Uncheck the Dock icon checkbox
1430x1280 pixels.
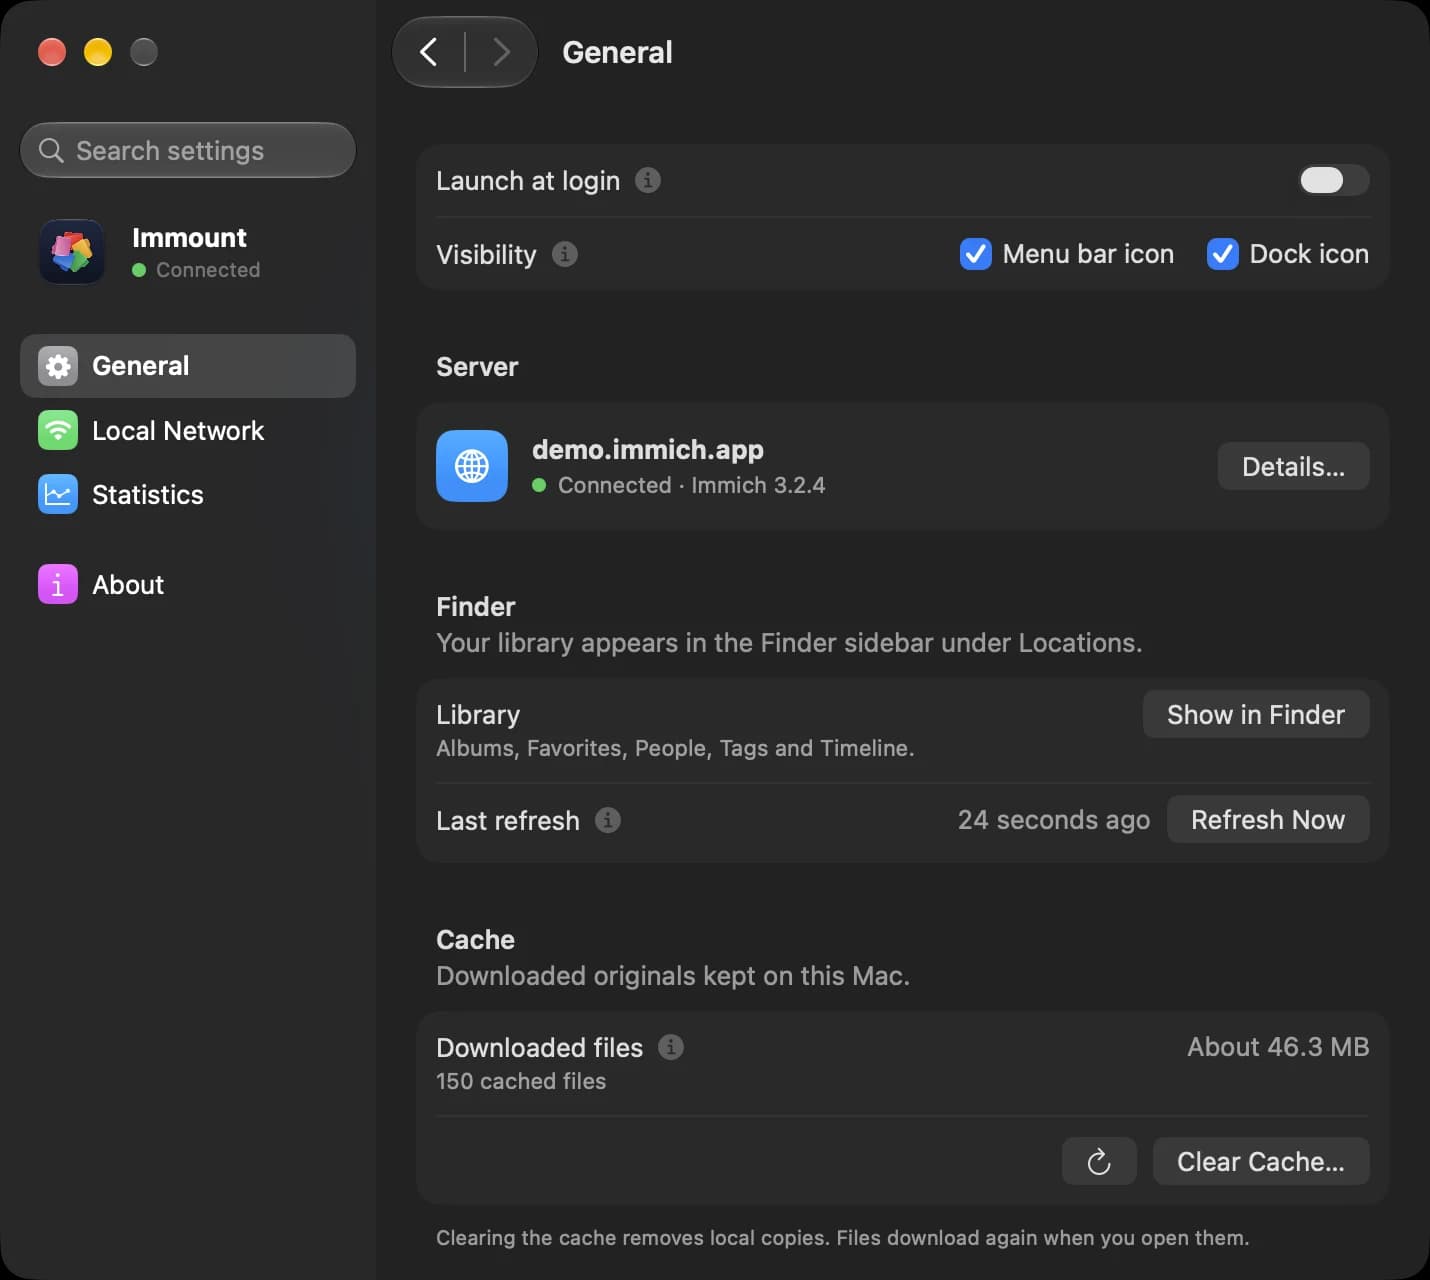pyautogui.click(x=1223, y=254)
